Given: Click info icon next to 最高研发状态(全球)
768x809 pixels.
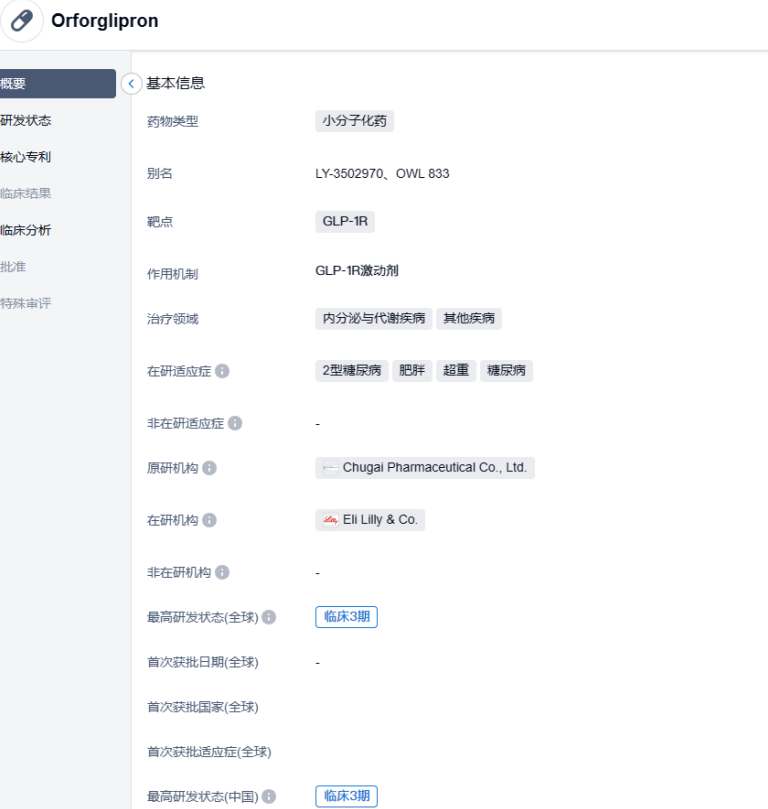Looking at the screenshot, I should [269, 617].
